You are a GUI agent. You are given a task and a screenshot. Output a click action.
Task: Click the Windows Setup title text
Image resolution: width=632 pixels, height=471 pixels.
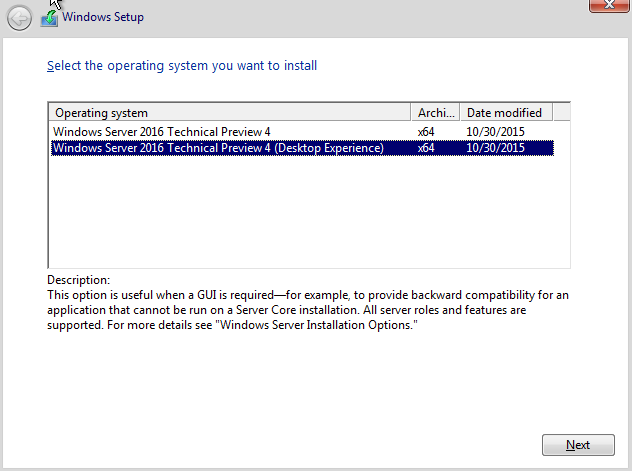coord(103,17)
